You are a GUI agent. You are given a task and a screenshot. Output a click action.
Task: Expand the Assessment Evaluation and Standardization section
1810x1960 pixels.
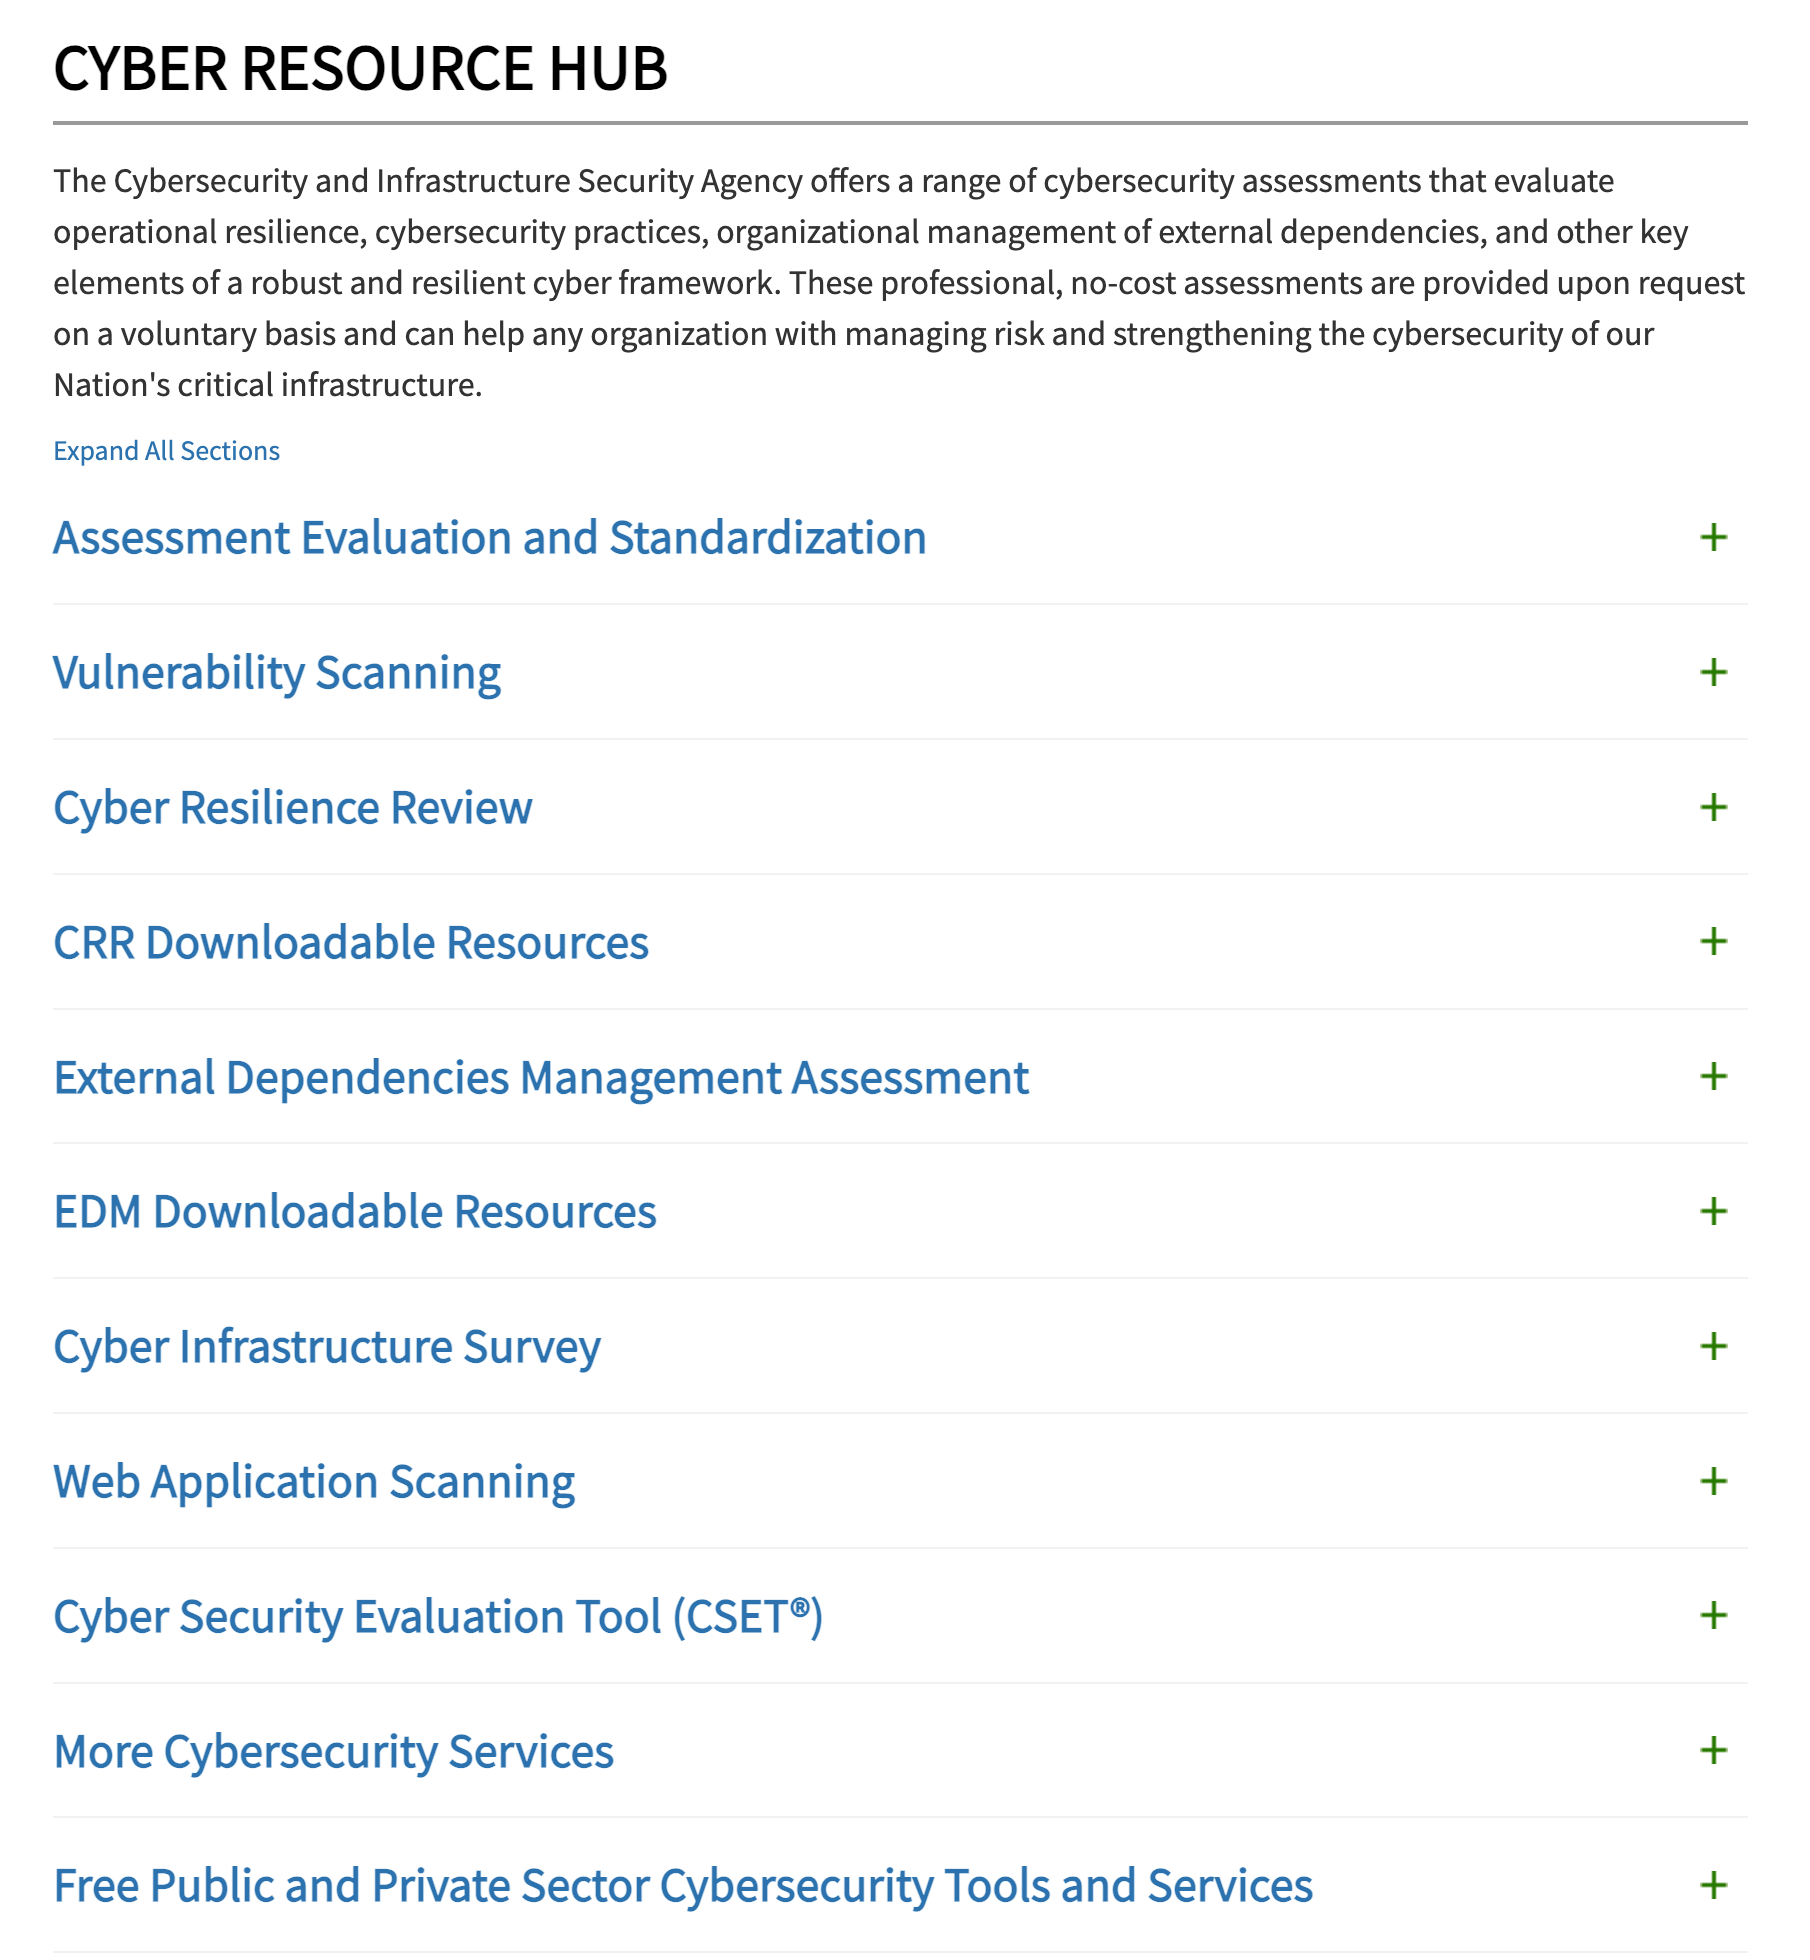click(x=1713, y=538)
